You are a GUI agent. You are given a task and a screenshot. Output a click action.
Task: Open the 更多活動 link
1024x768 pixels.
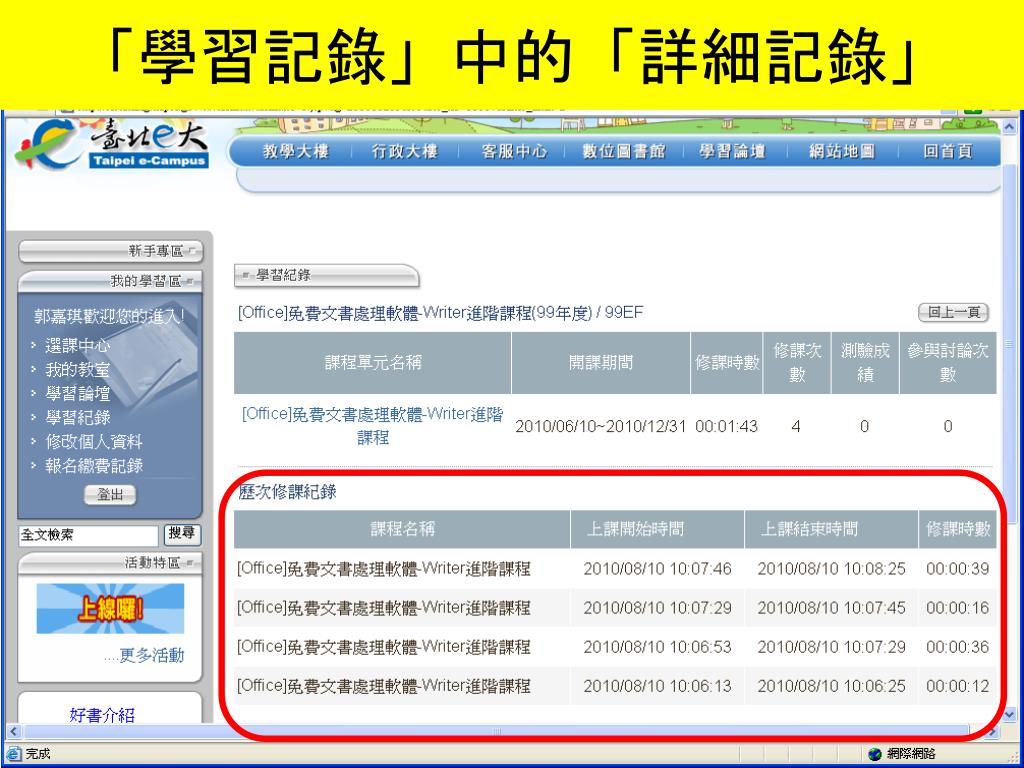click(144, 656)
